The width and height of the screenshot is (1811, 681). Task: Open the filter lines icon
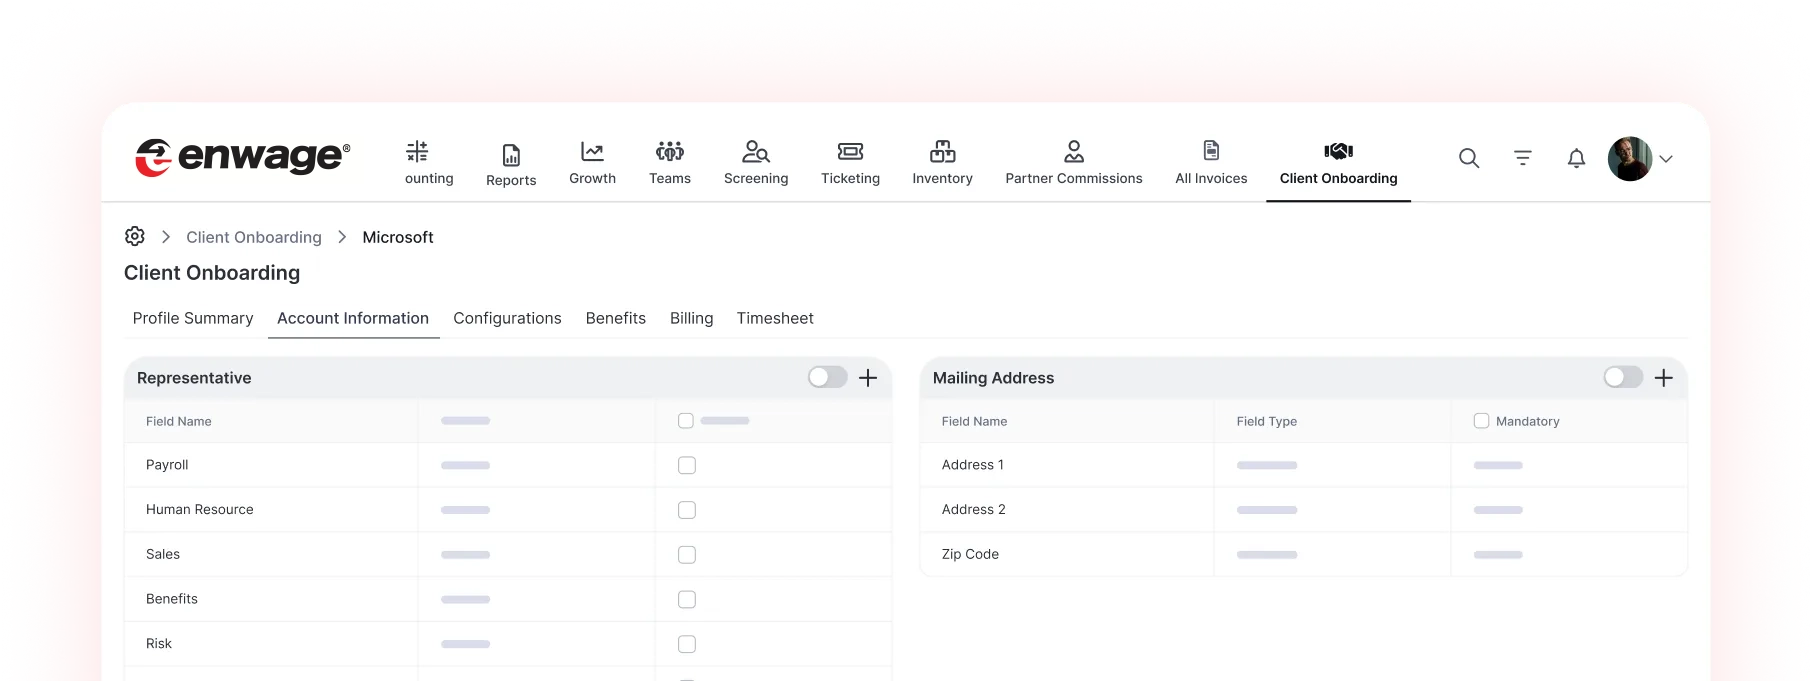(x=1523, y=158)
